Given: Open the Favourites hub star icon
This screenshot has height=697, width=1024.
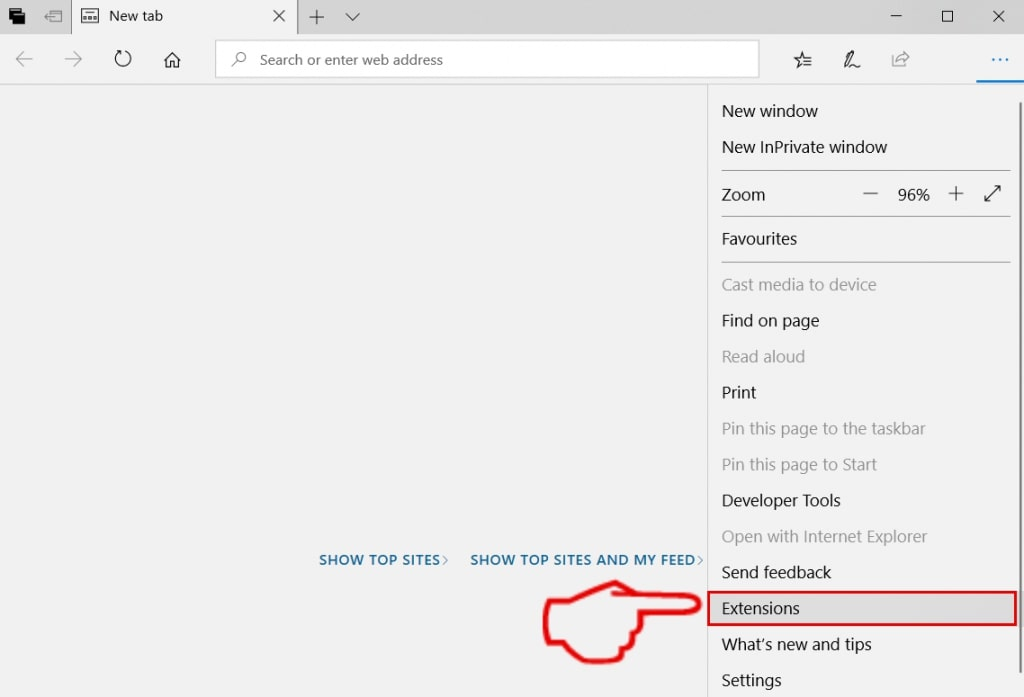Looking at the screenshot, I should coord(803,60).
